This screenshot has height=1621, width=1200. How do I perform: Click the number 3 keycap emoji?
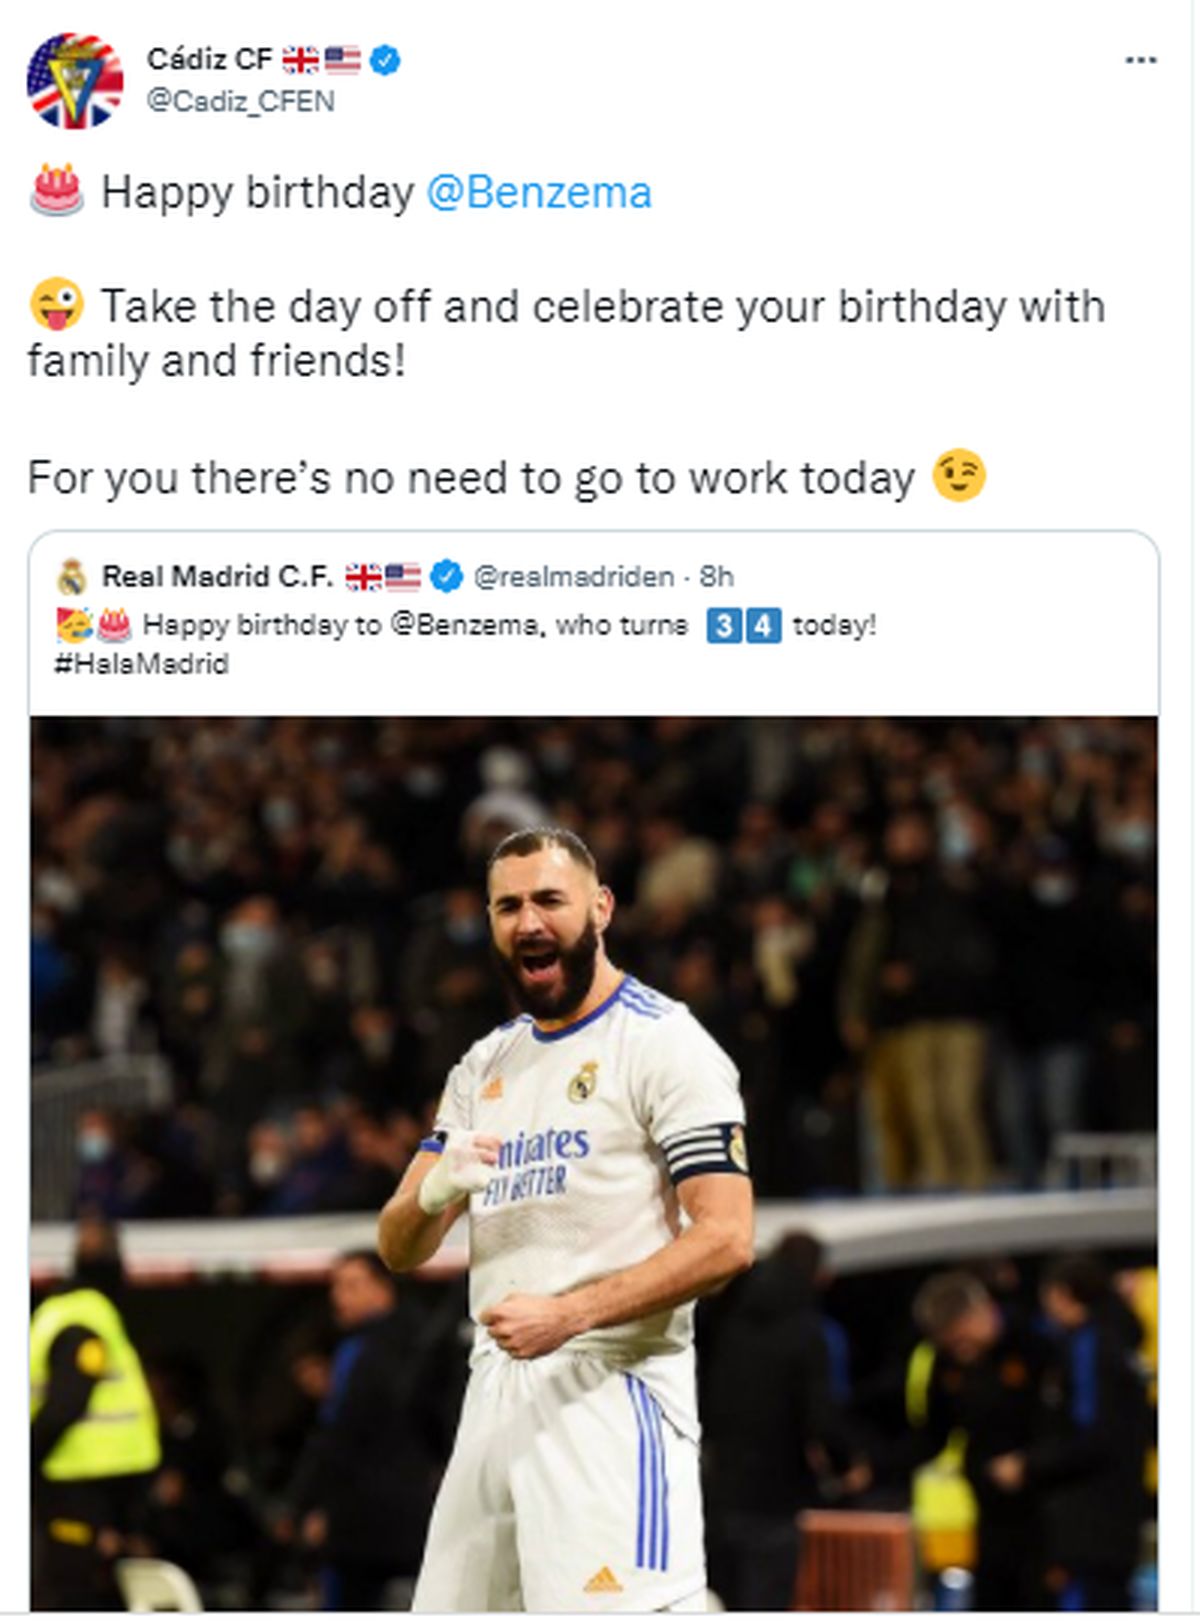pos(725,626)
